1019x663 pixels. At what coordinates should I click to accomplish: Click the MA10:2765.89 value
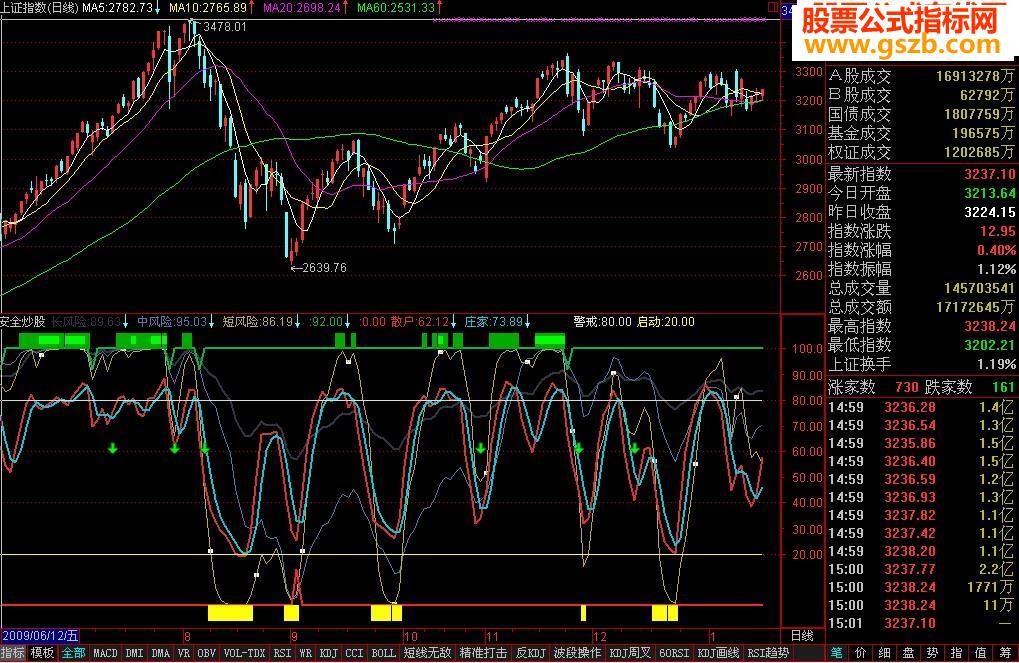pyautogui.click(x=208, y=8)
